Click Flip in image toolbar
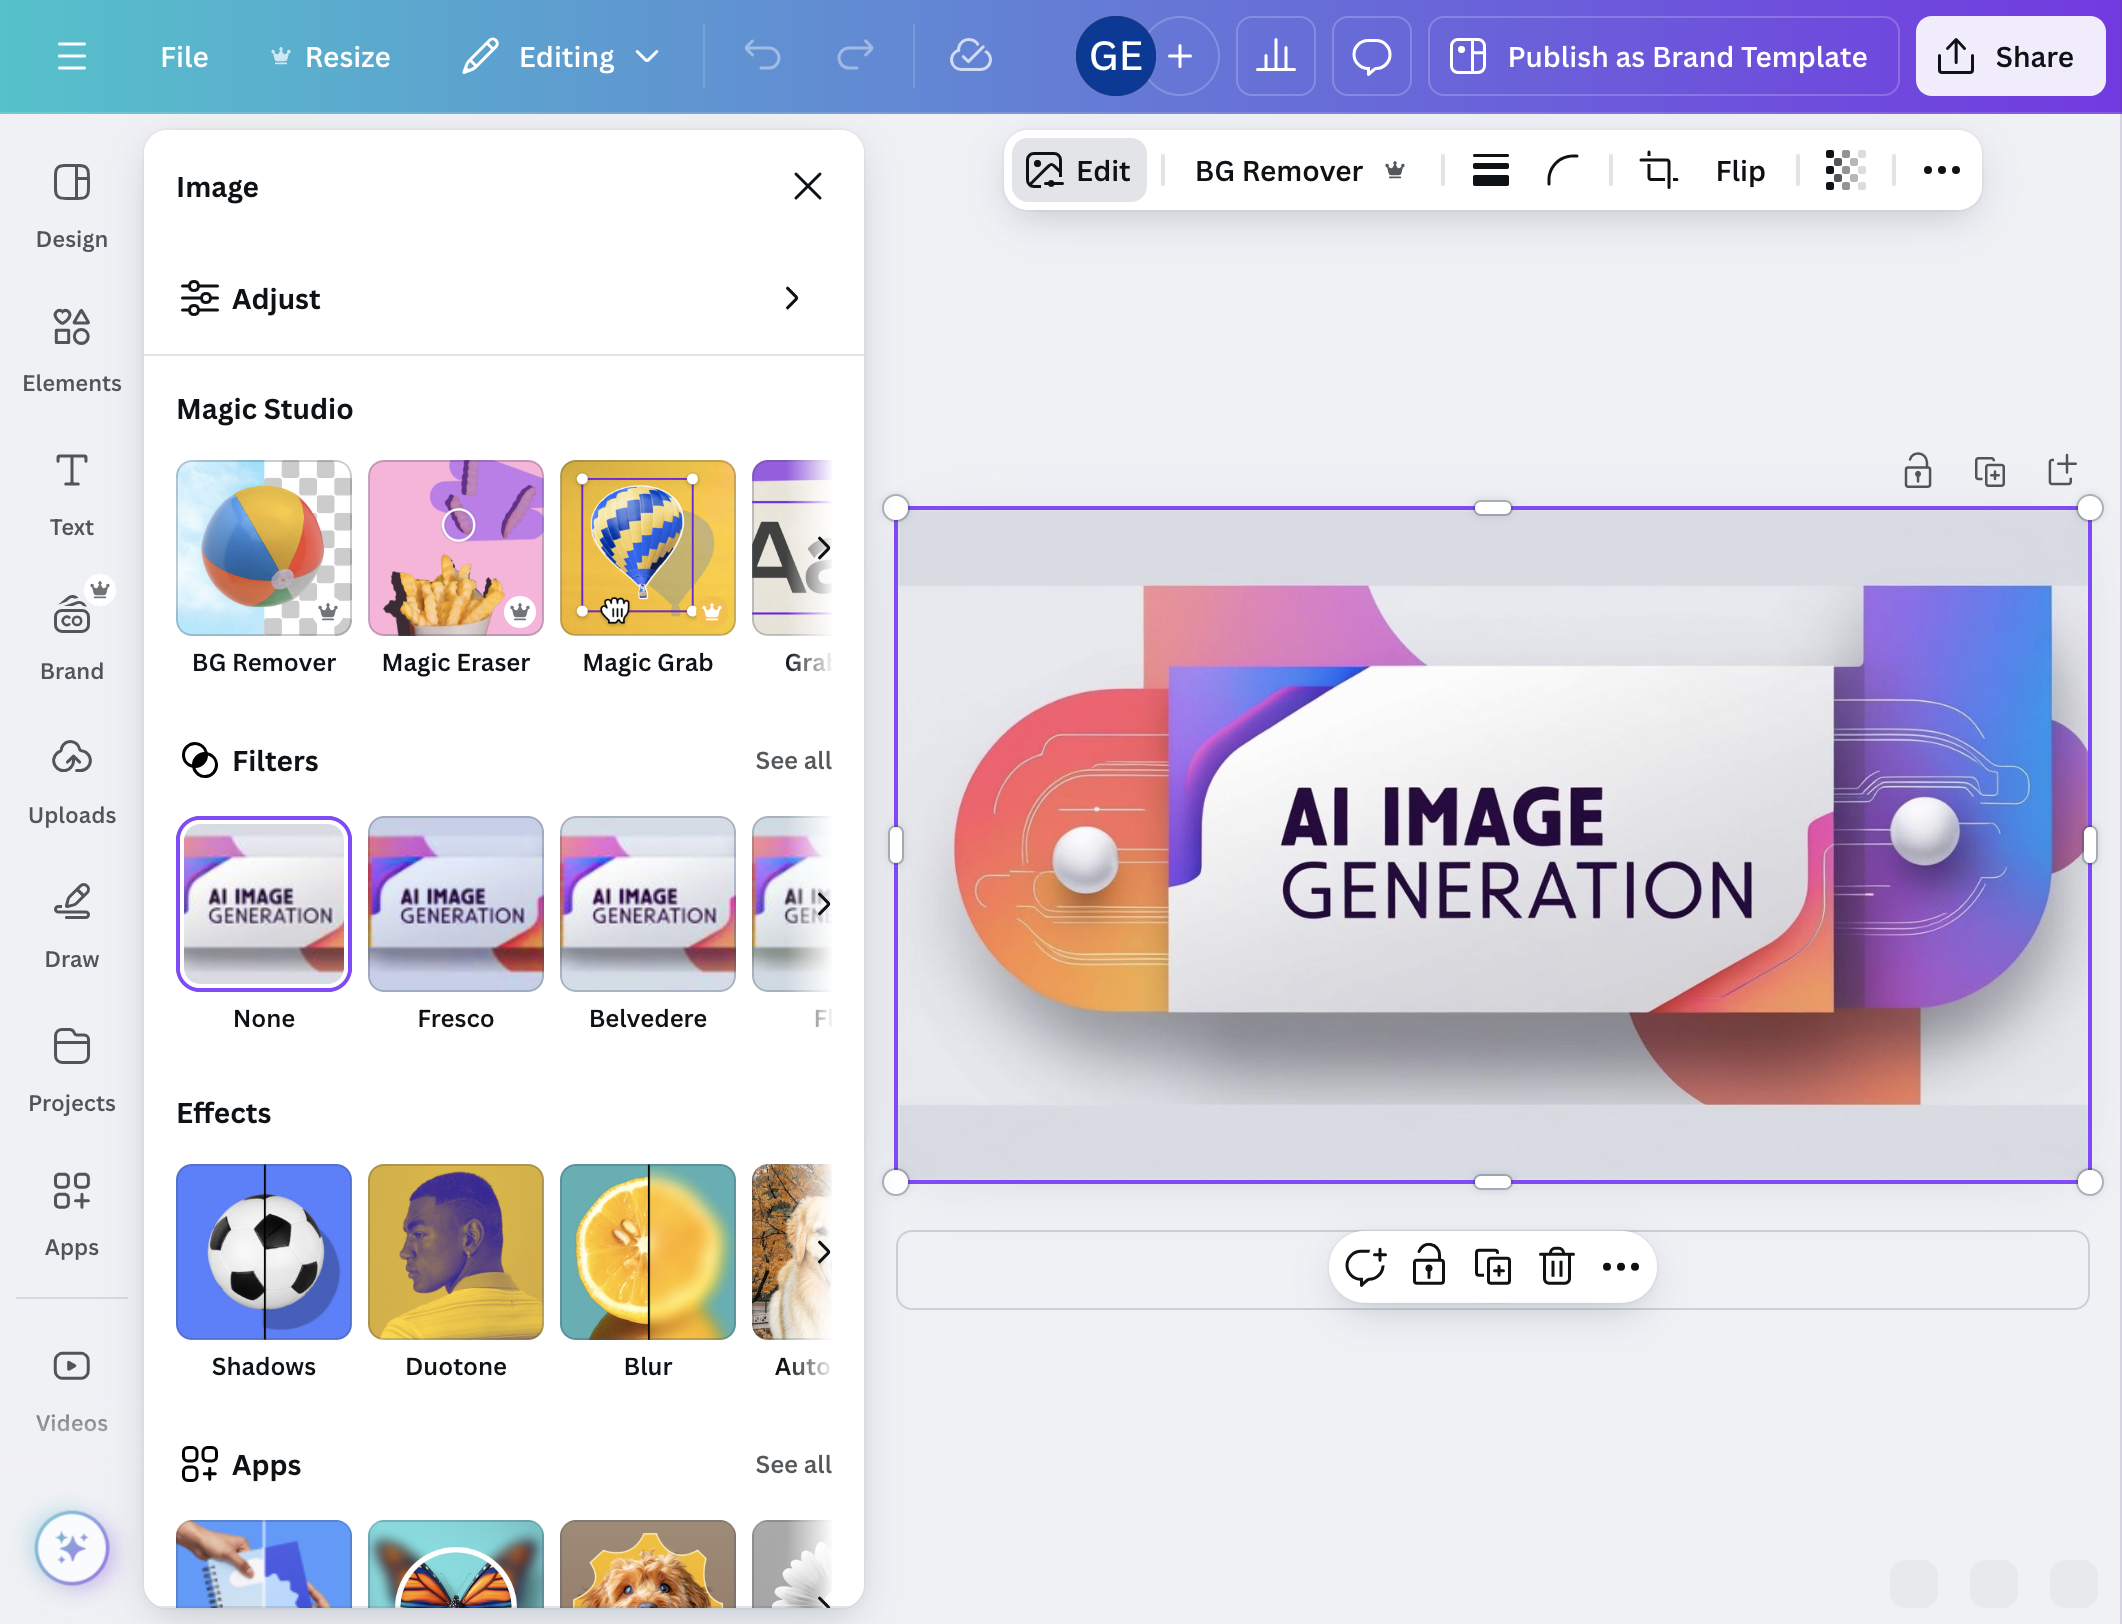2122x1624 pixels. click(x=1740, y=171)
